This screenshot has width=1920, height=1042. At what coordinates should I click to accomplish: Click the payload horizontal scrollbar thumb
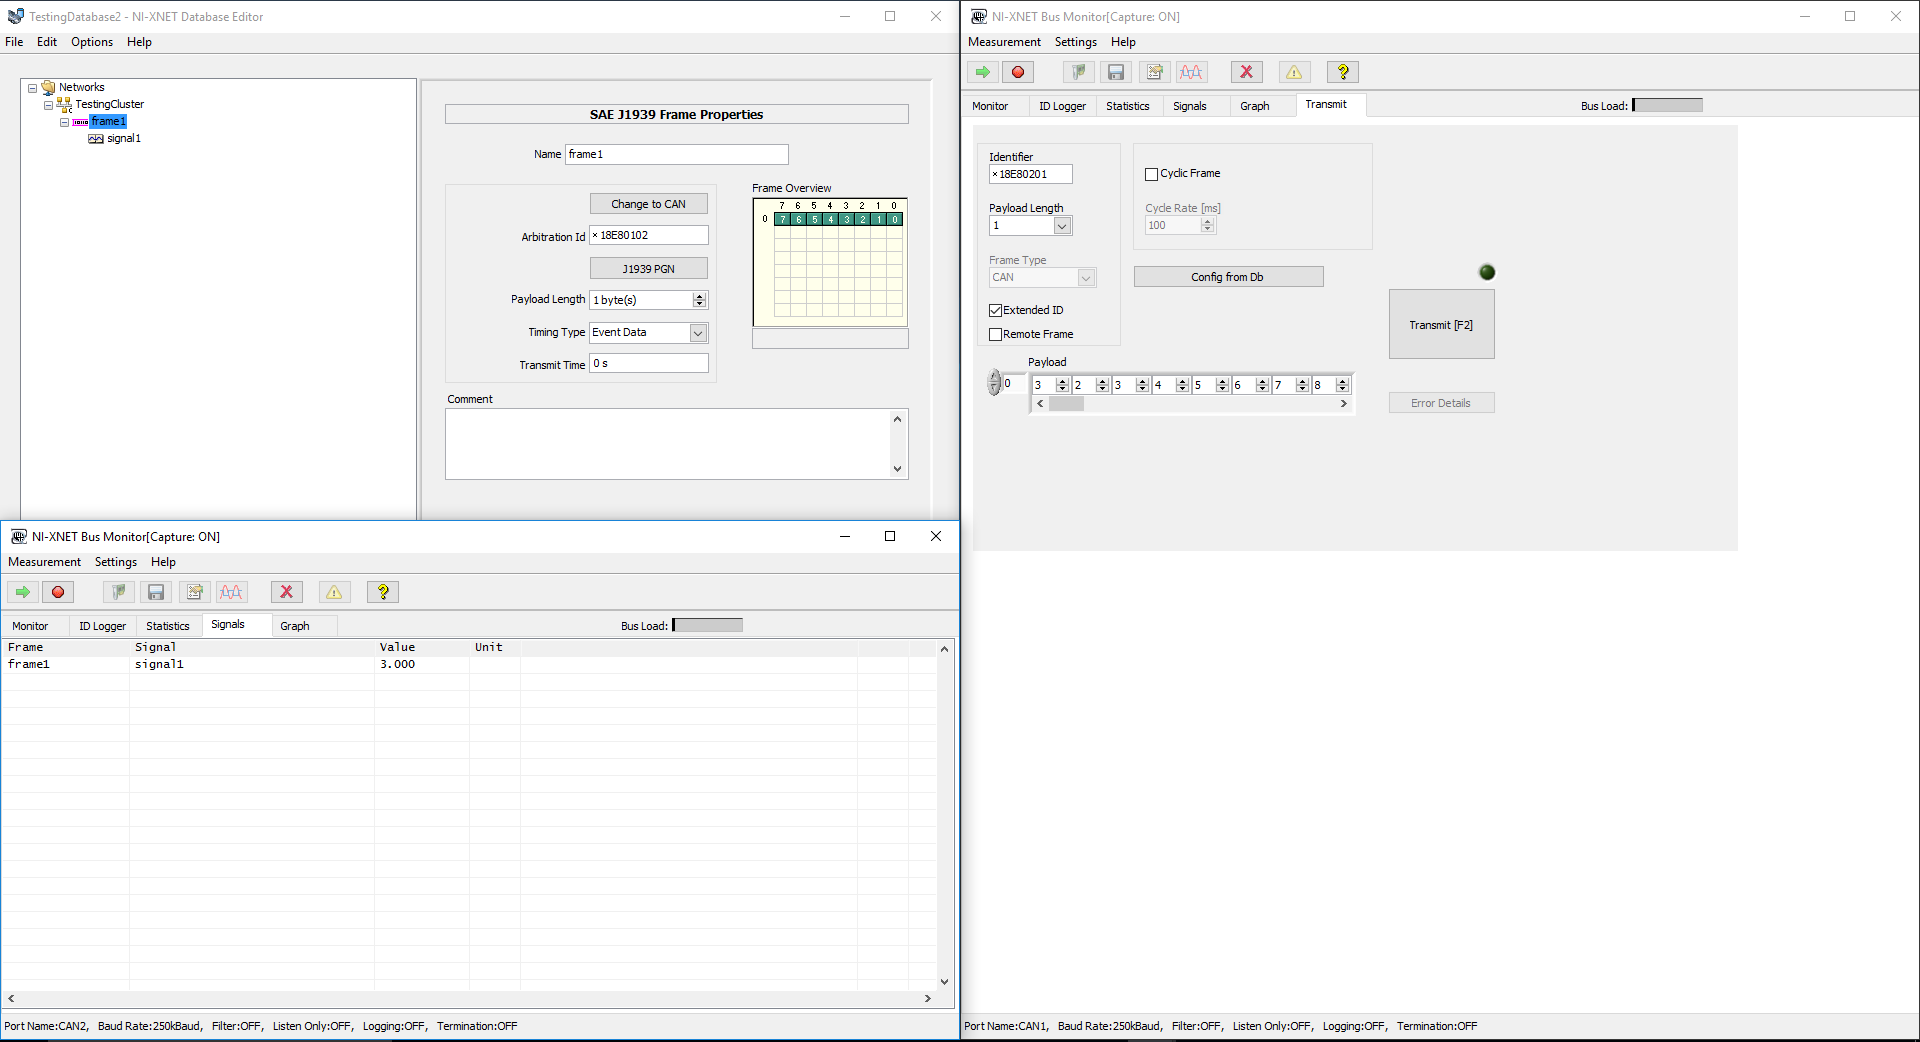click(x=1066, y=404)
